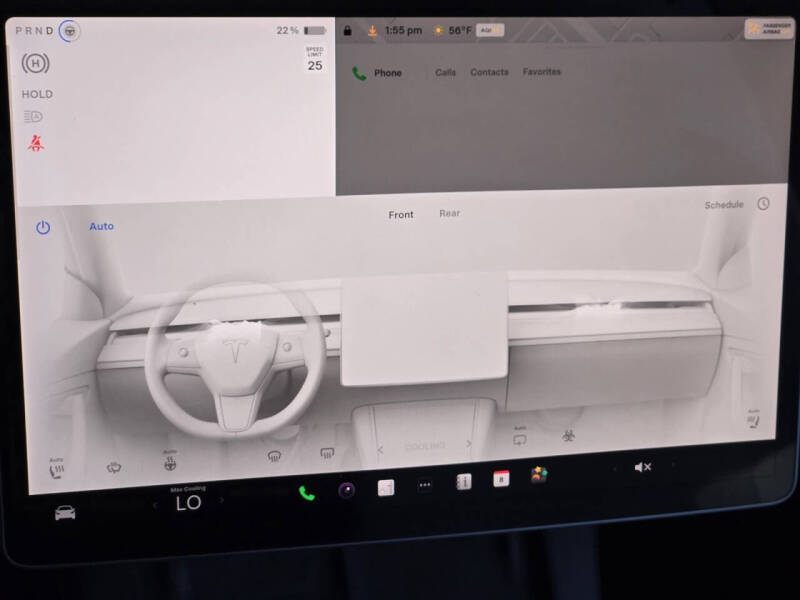The image size is (800, 600).
Task: Open the Calendar app
Action: tap(502, 479)
